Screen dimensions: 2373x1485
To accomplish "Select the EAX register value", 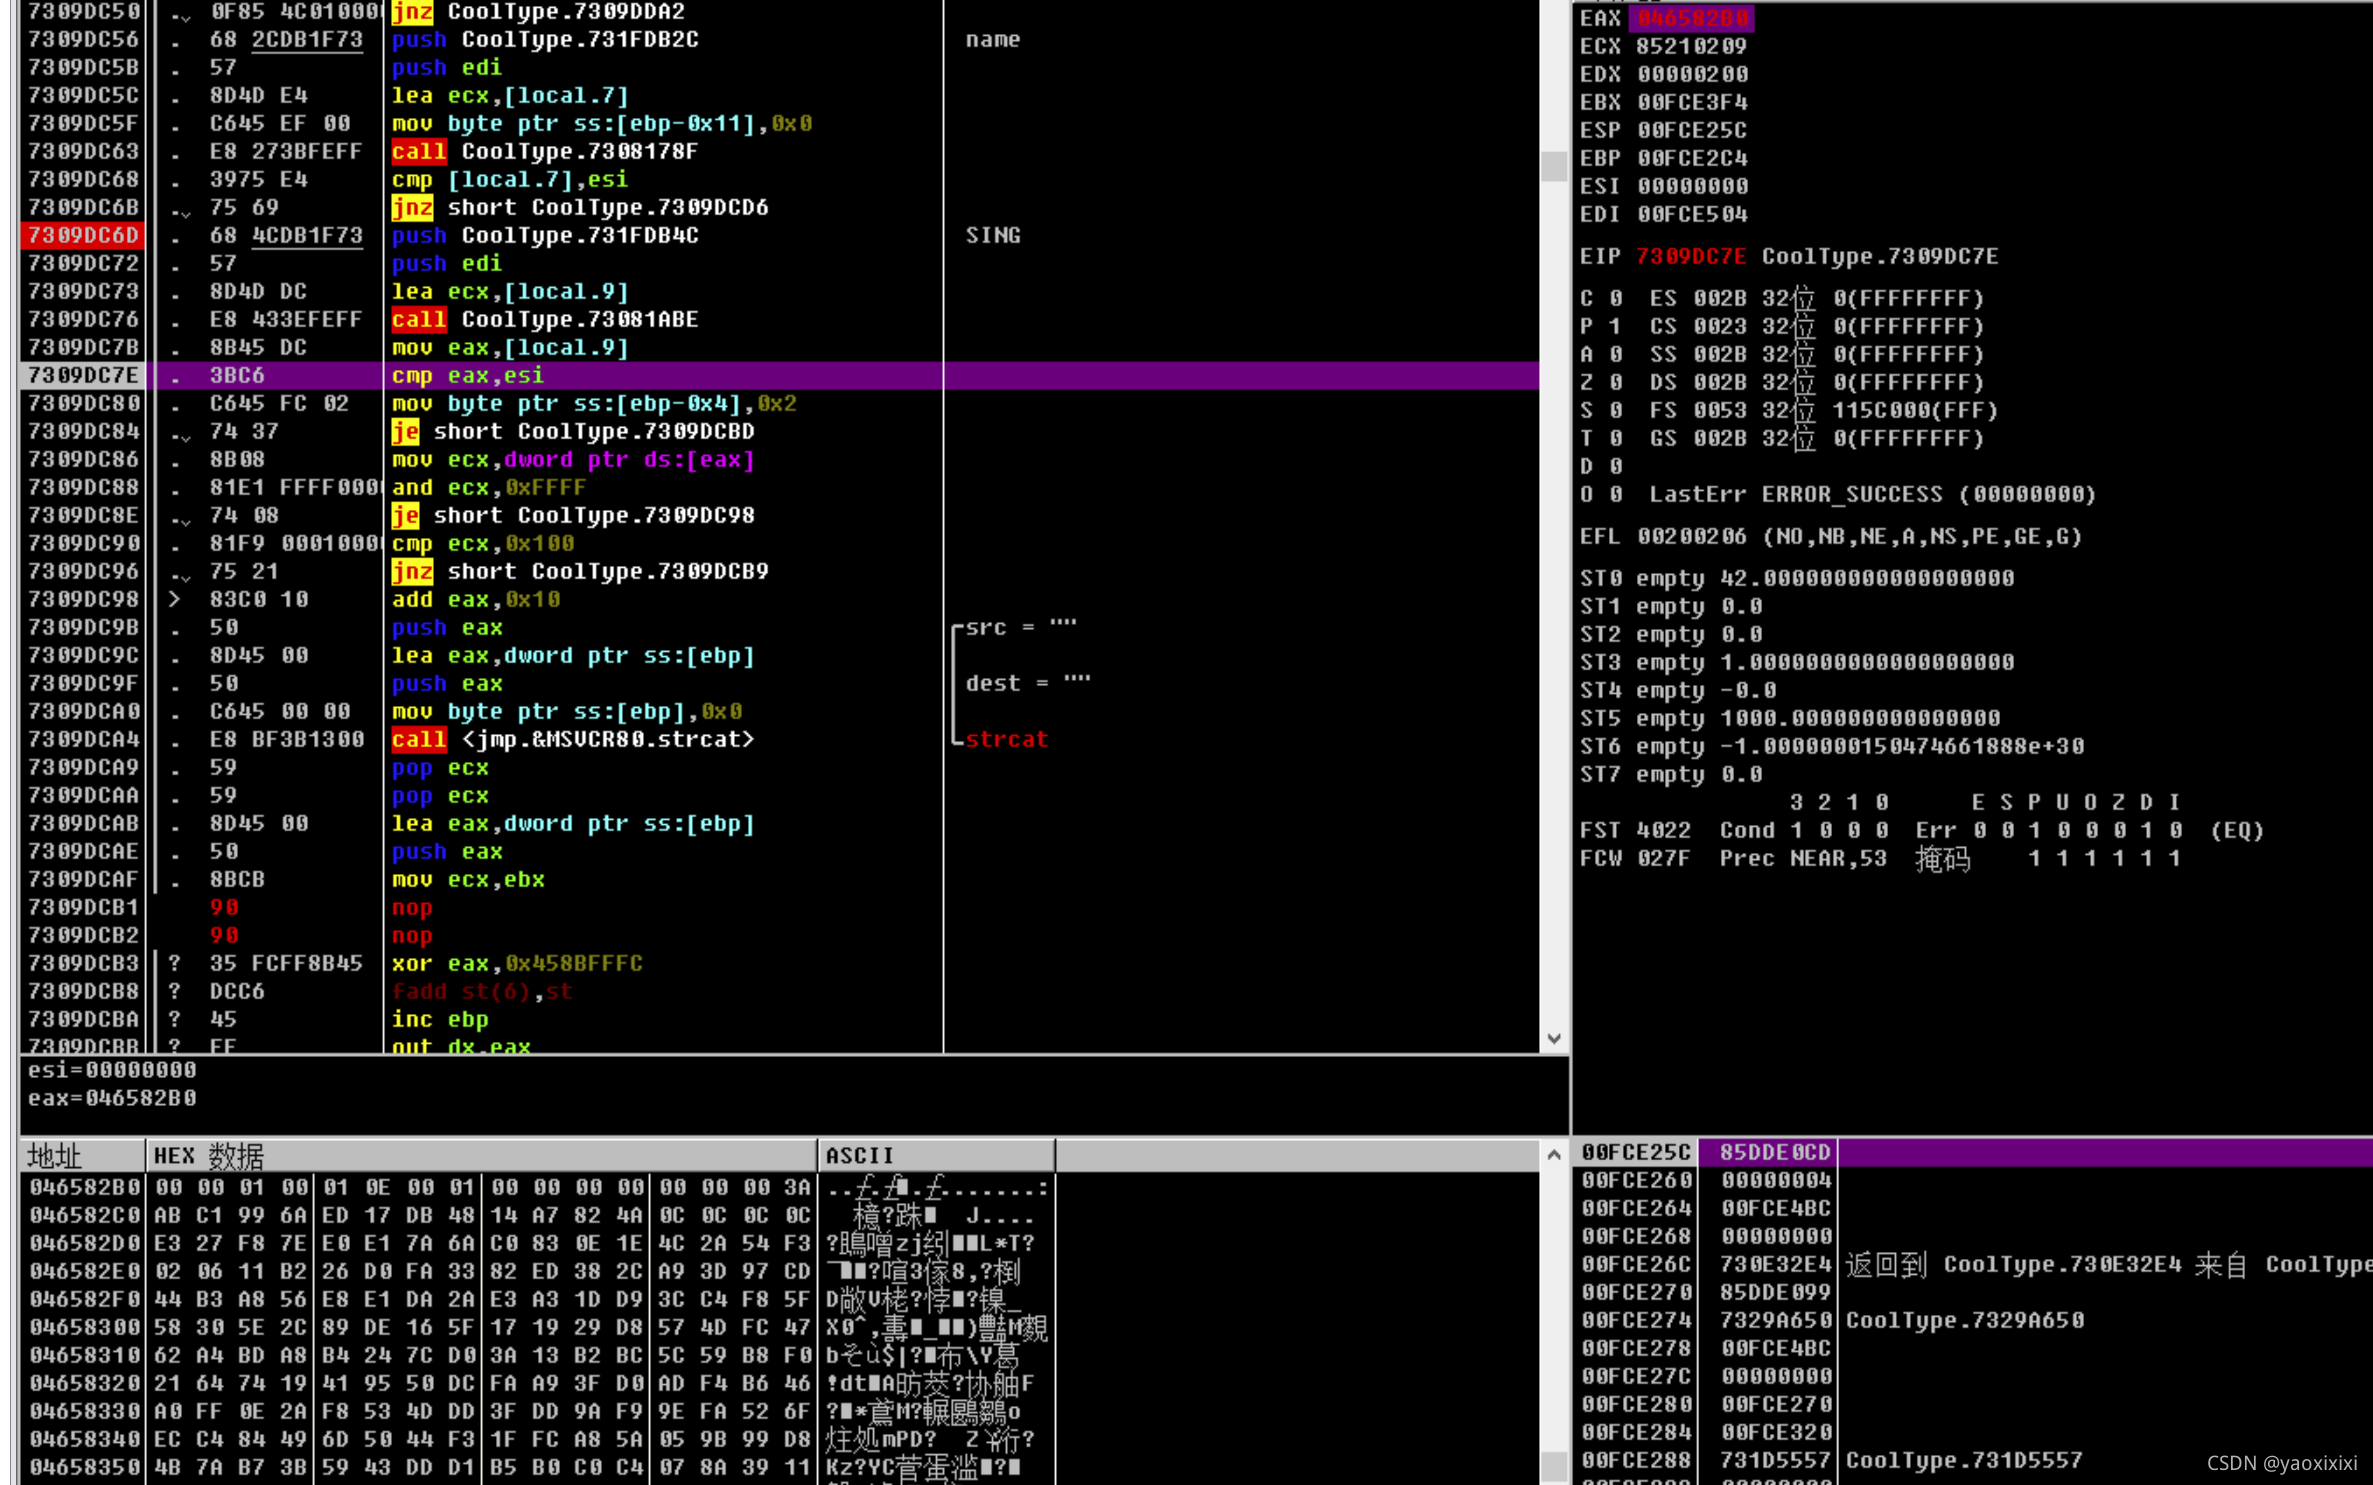I will tap(1691, 18).
